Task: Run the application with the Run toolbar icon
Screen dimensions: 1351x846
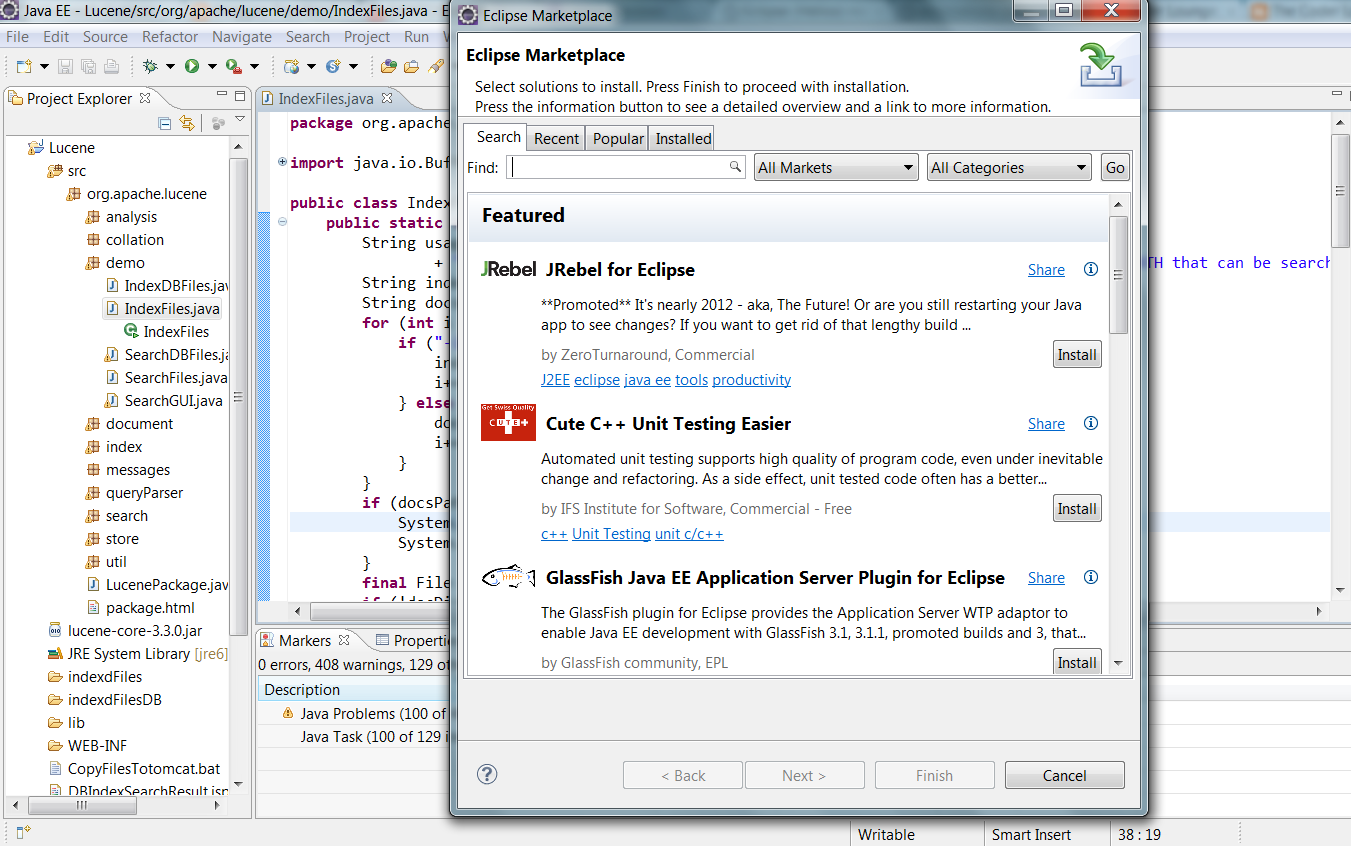Action: [x=192, y=67]
